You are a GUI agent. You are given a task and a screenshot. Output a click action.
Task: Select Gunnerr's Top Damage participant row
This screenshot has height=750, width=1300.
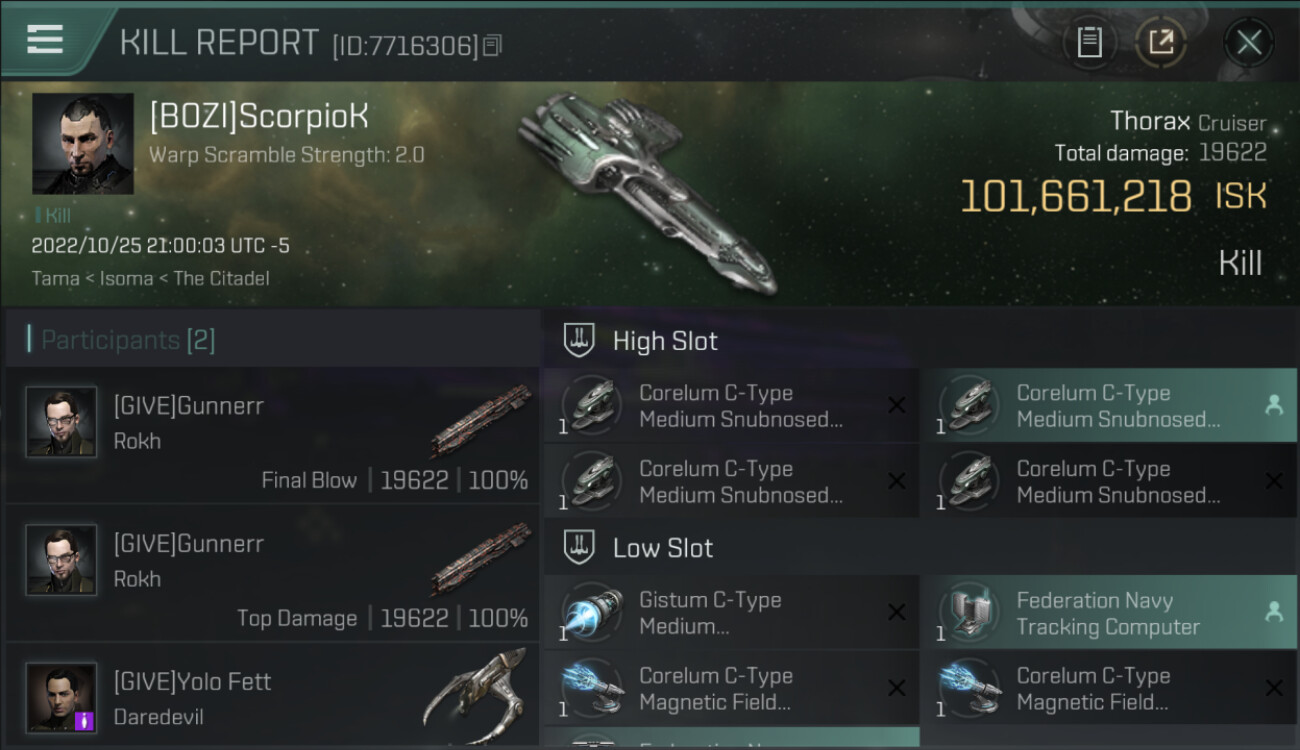272,573
